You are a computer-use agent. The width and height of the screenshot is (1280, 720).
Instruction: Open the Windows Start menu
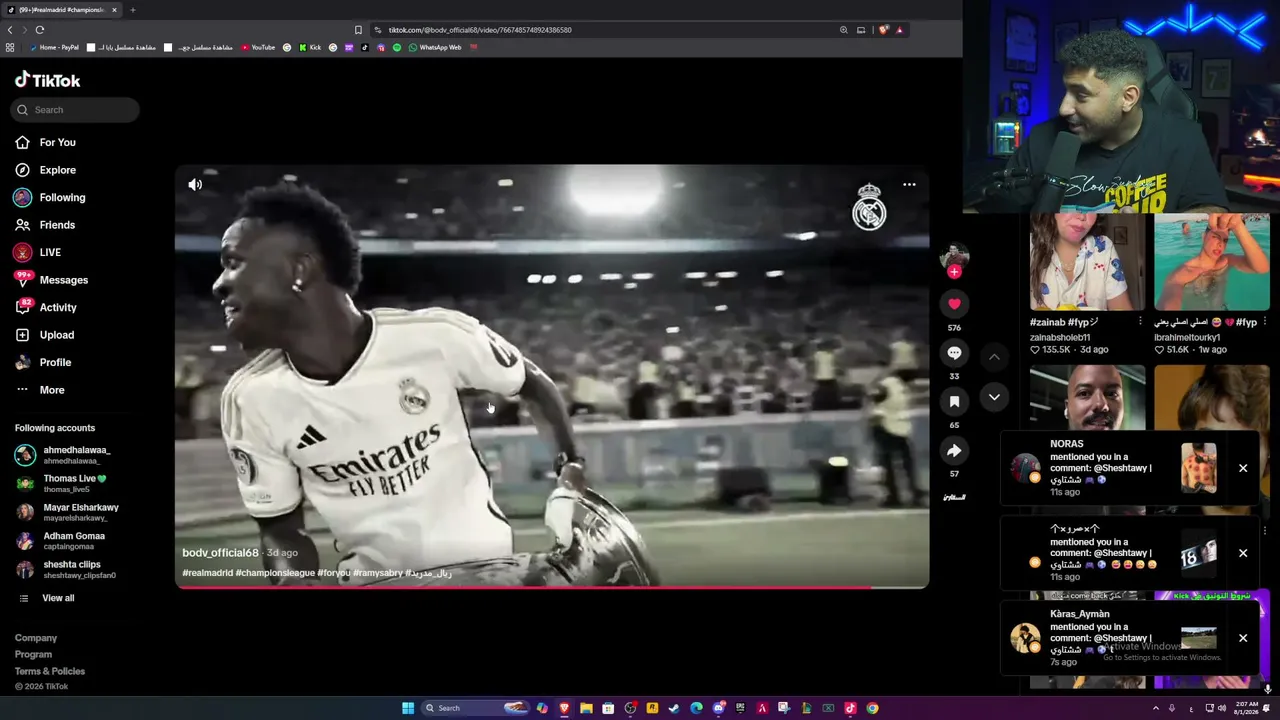[x=408, y=708]
